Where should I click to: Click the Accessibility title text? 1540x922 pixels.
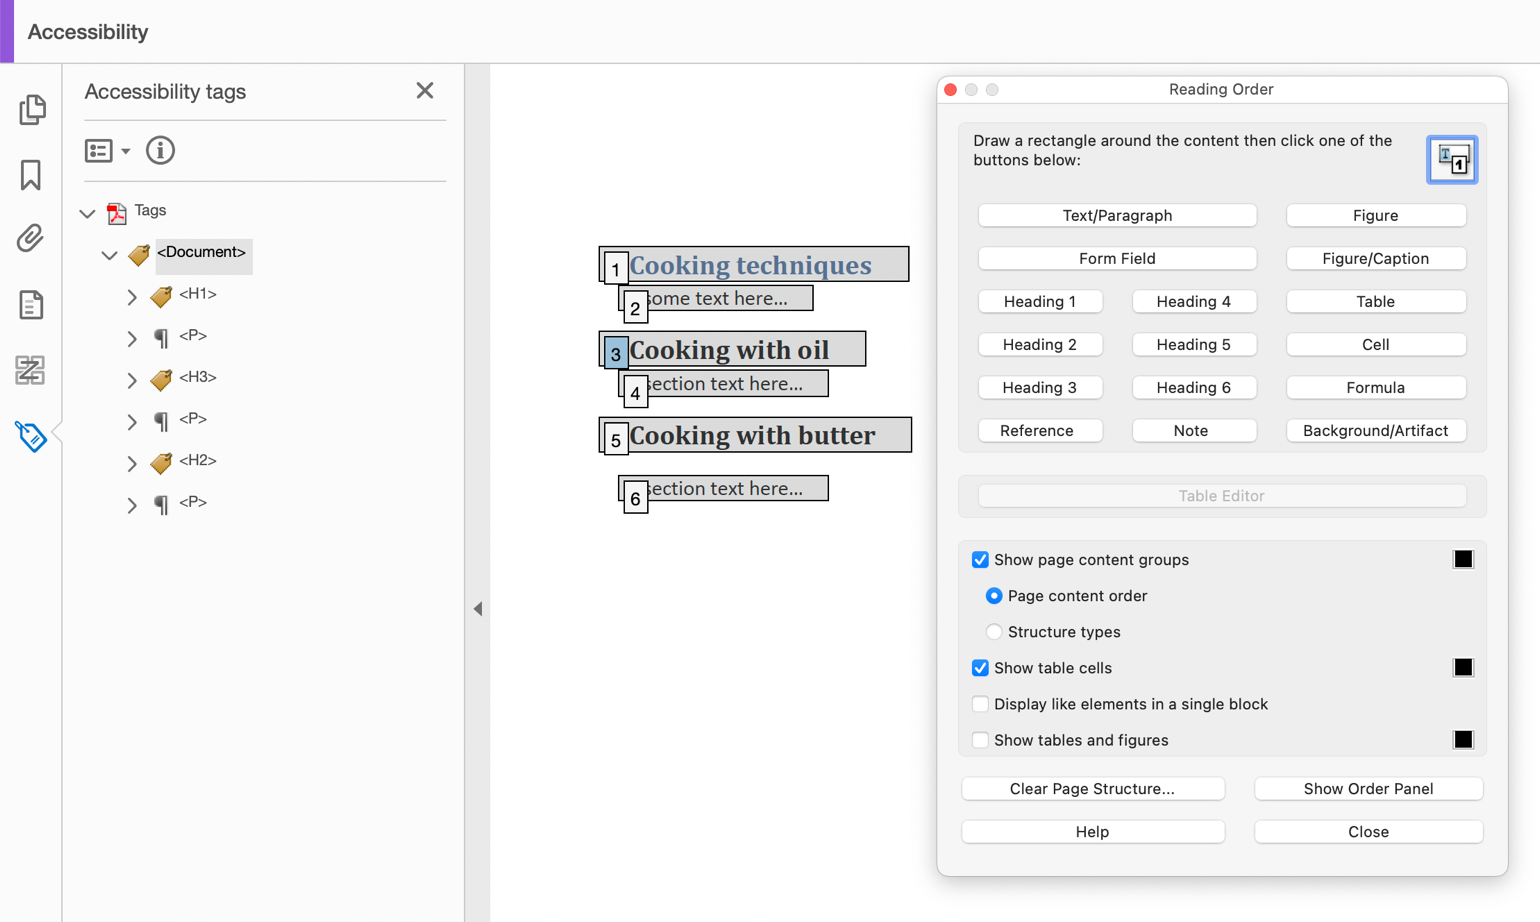[x=88, y=31]
